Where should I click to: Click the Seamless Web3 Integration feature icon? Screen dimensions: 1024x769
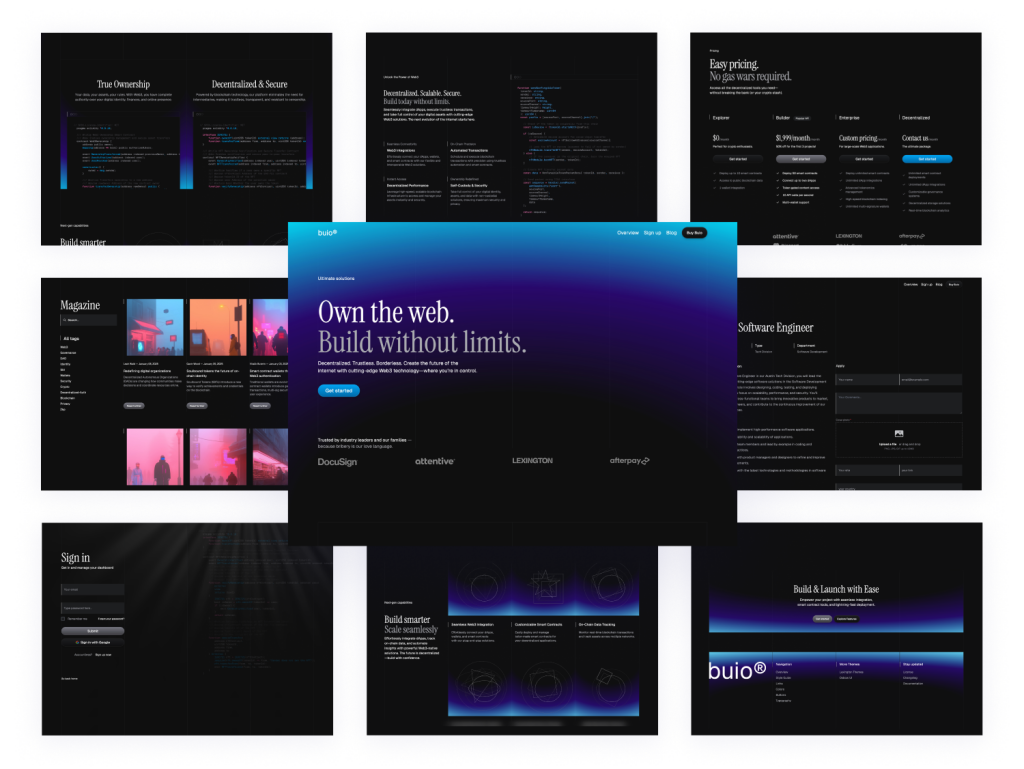483,586
